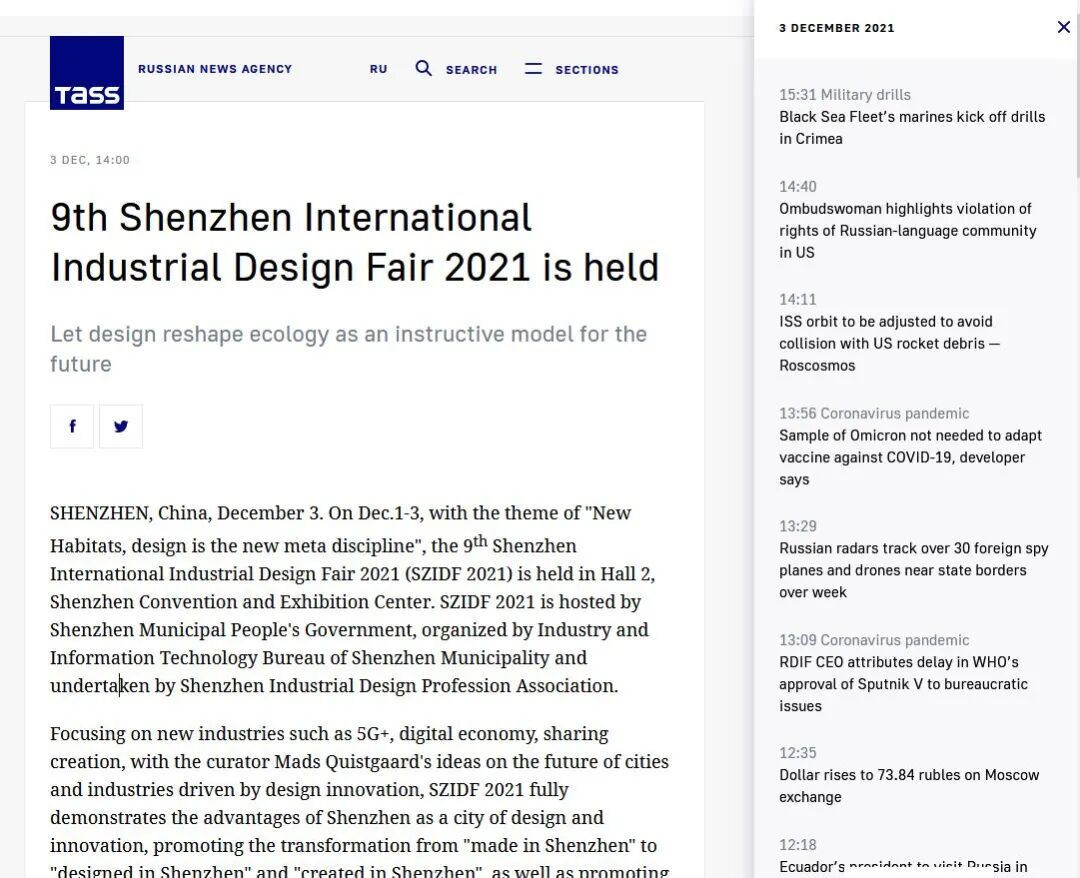Open RDIF CEO Sputnik V story

[x=904, y=684]
